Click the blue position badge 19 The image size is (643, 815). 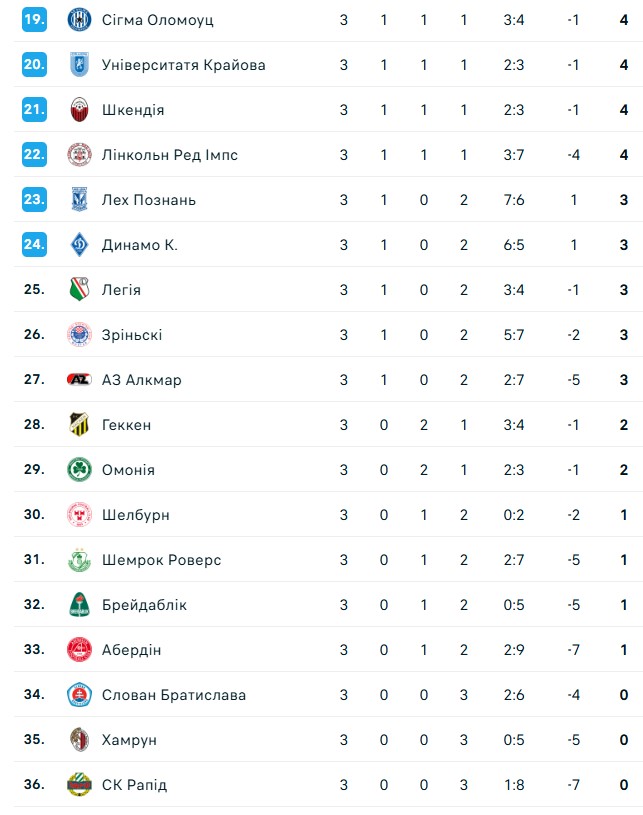point(35,20)
